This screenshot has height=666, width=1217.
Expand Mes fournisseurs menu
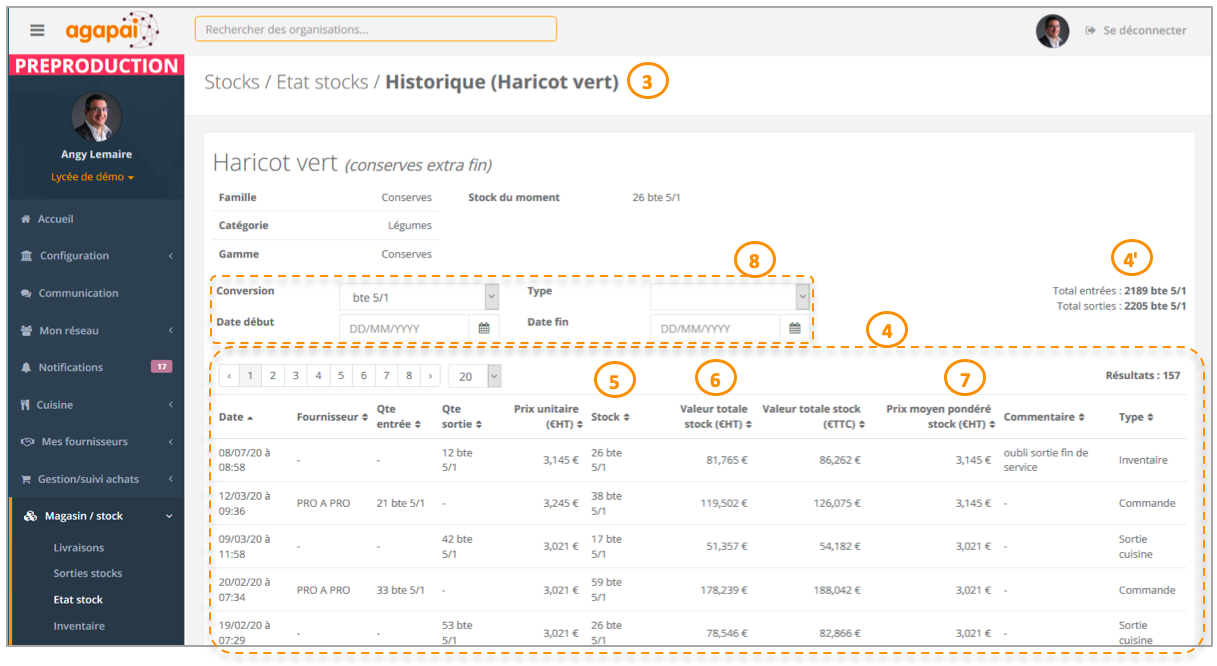click(96, 442)
